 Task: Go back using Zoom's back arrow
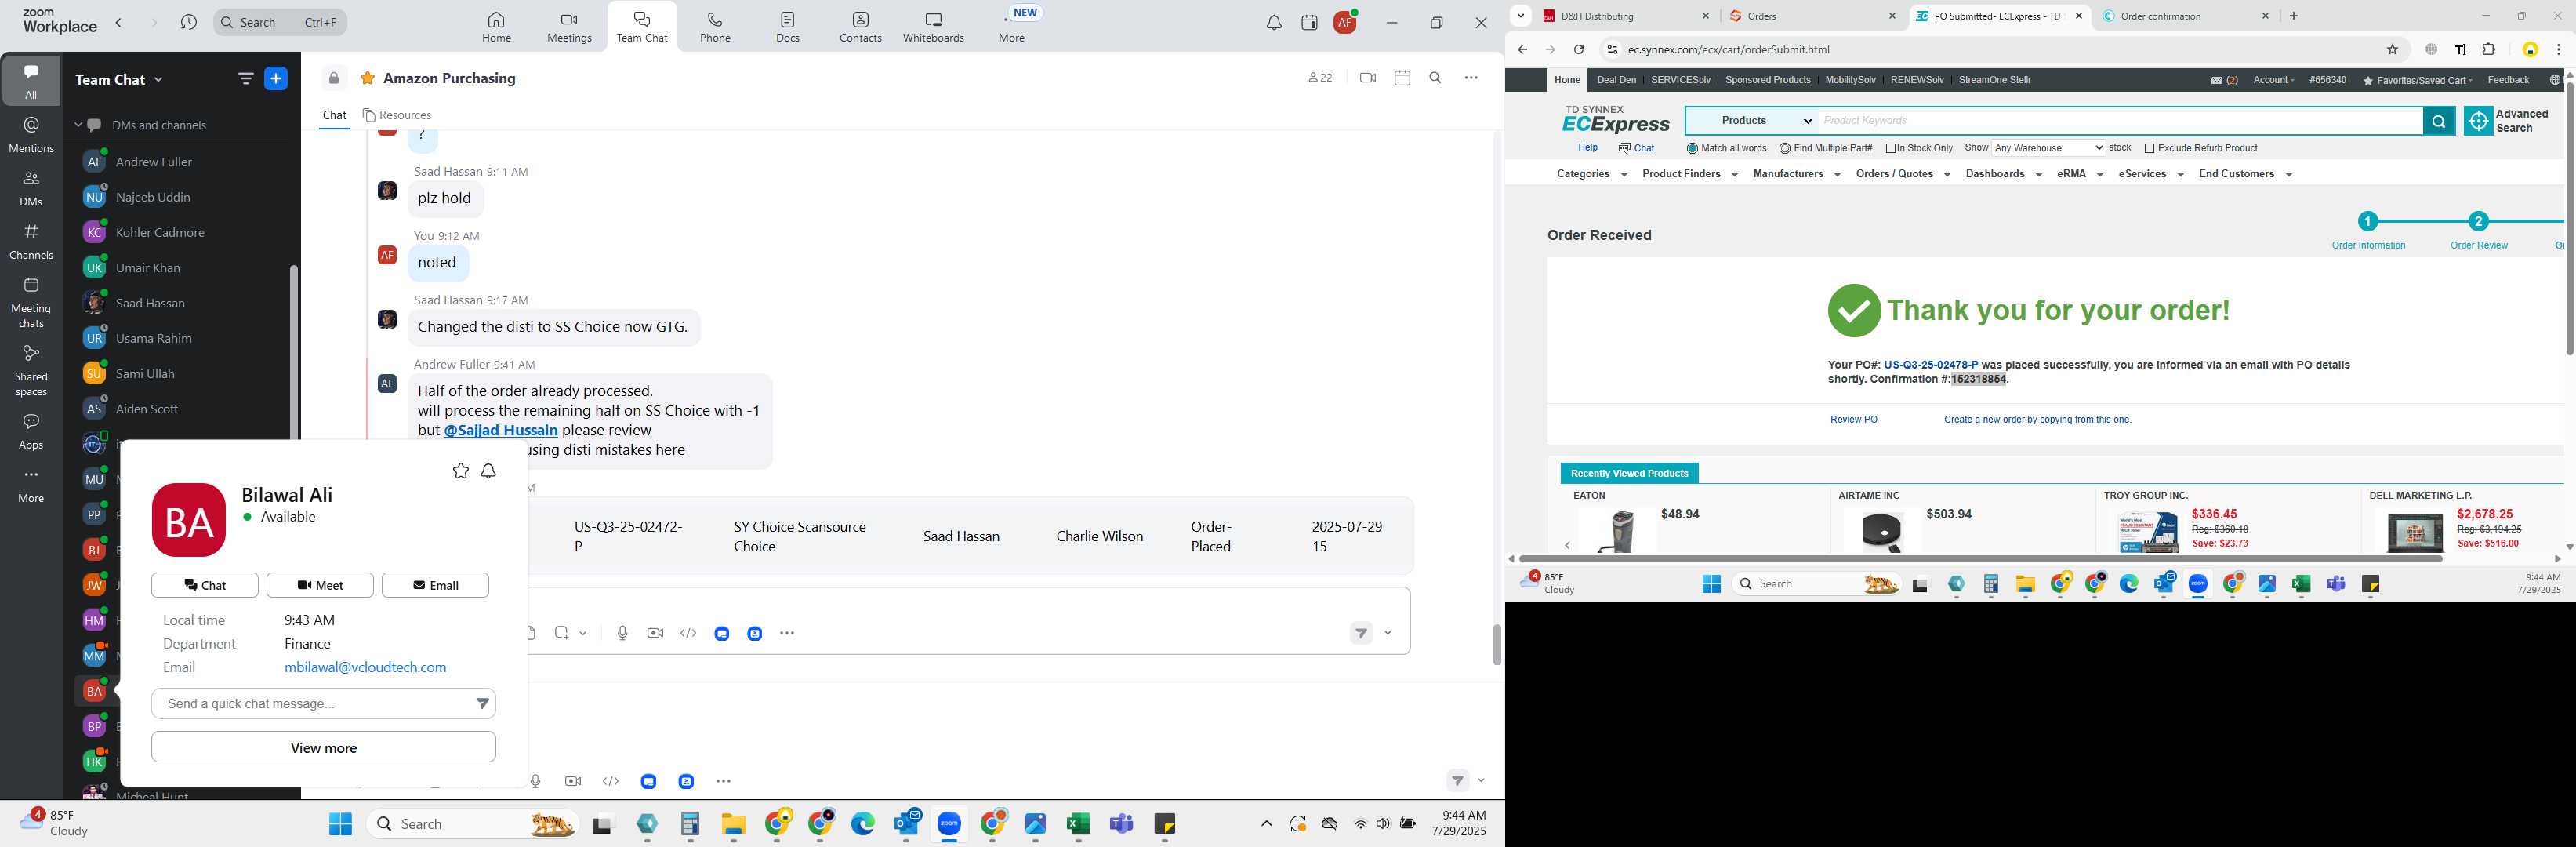point(119,22)
